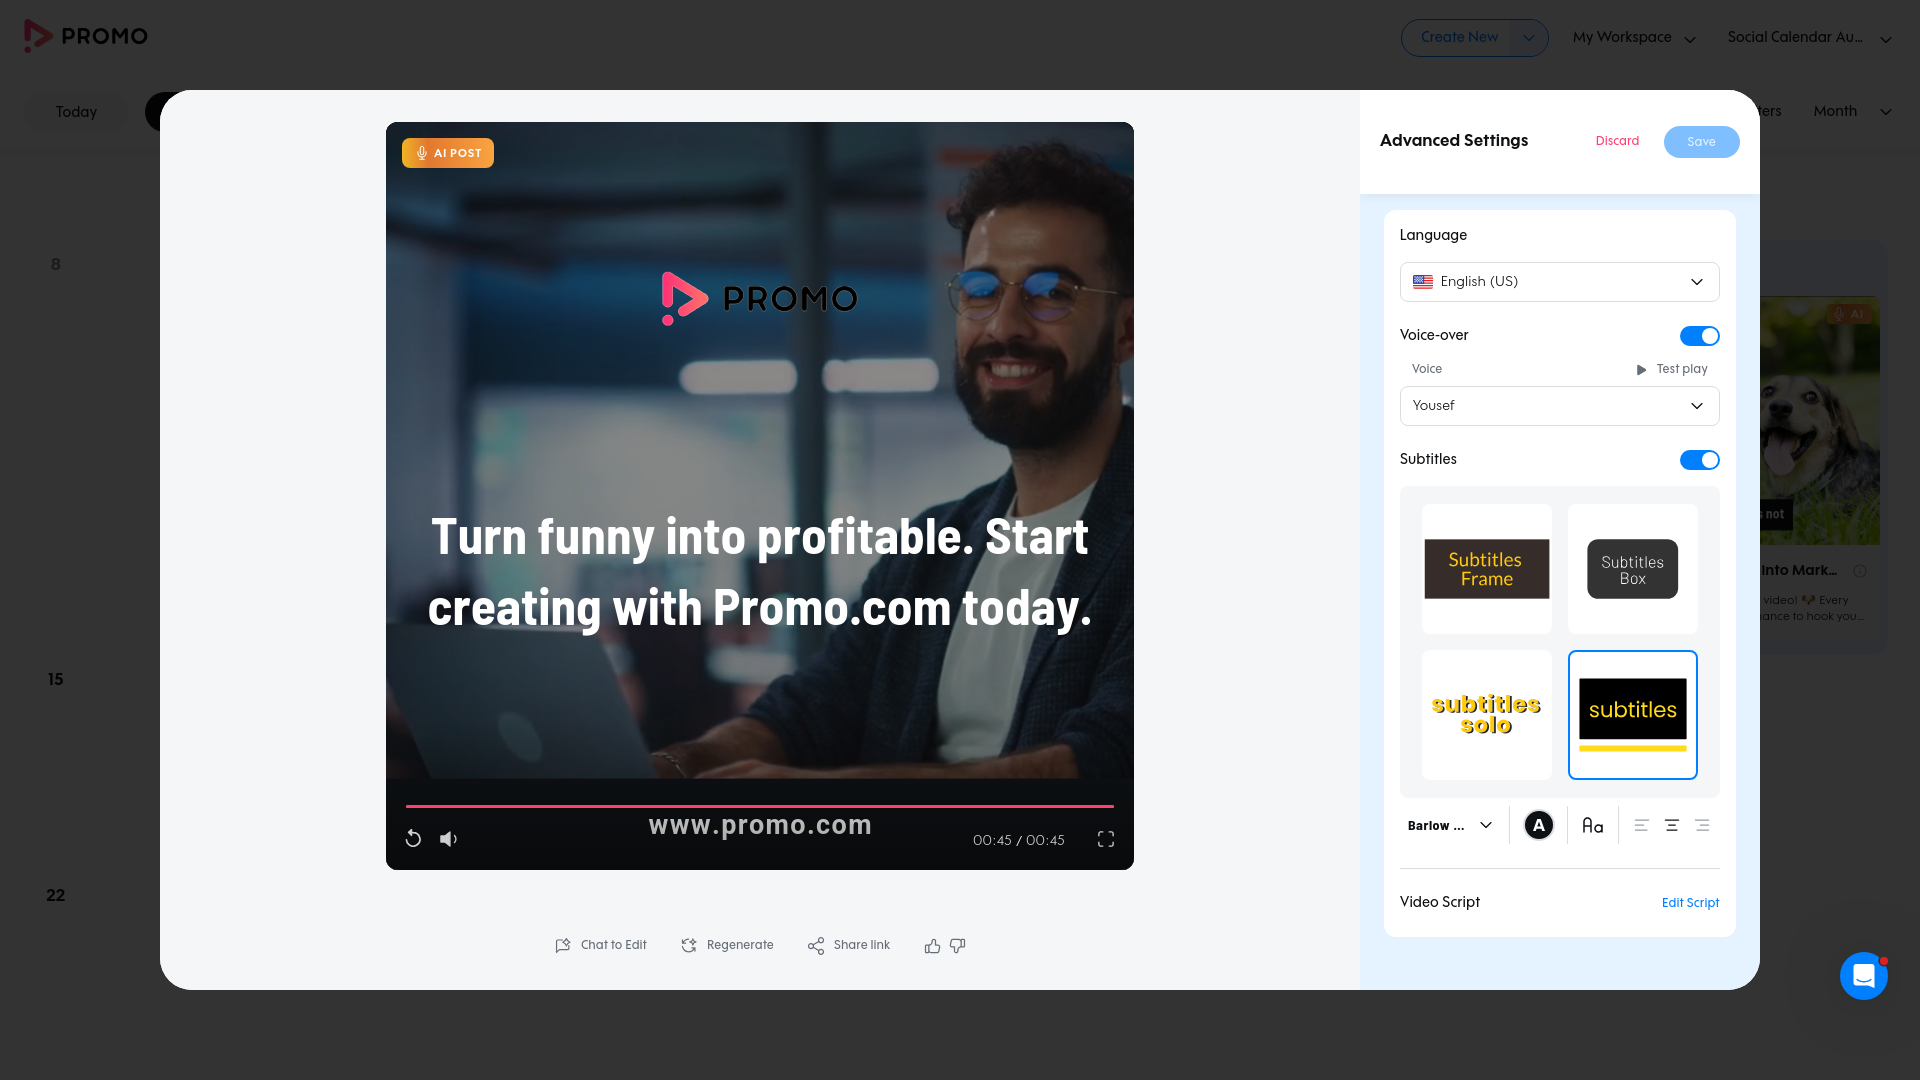Screen dimensions: 1920x1080
Task: Select the black subtitles with yellow underline style
Action: (x=1633, y=715)
